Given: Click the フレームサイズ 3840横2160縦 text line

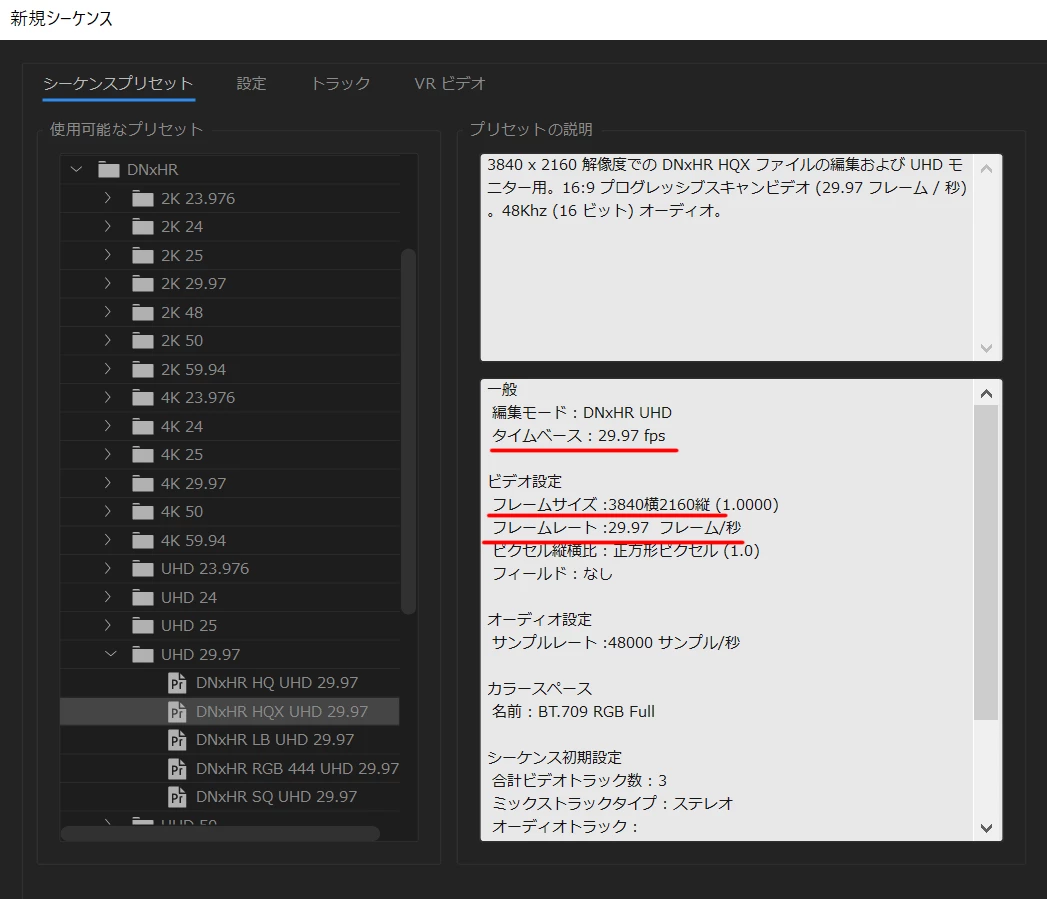Looking at the screenshot, I should pos(635,504).
